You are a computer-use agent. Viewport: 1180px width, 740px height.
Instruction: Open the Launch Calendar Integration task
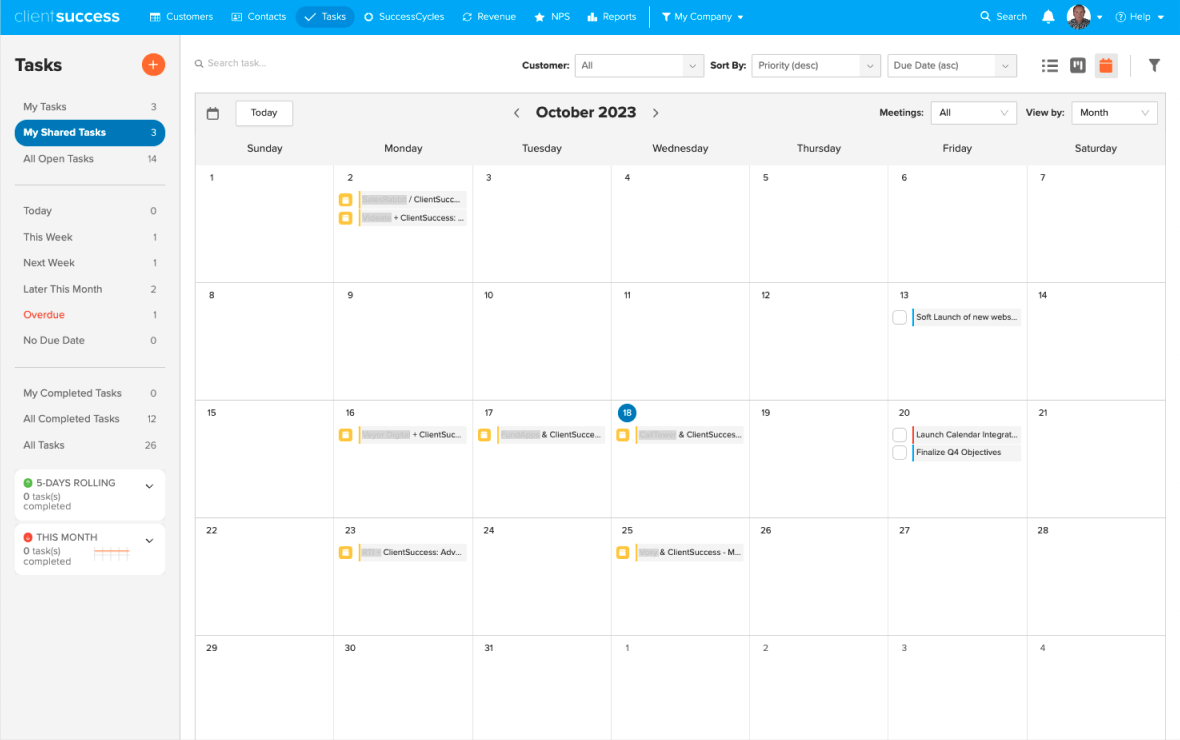coord(966,434)
